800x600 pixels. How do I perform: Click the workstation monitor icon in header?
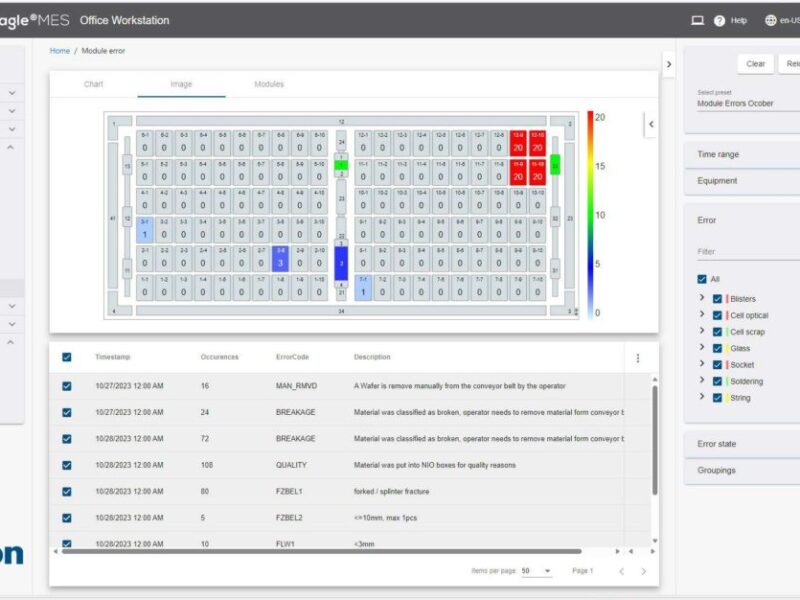click(x=697, y=20)
